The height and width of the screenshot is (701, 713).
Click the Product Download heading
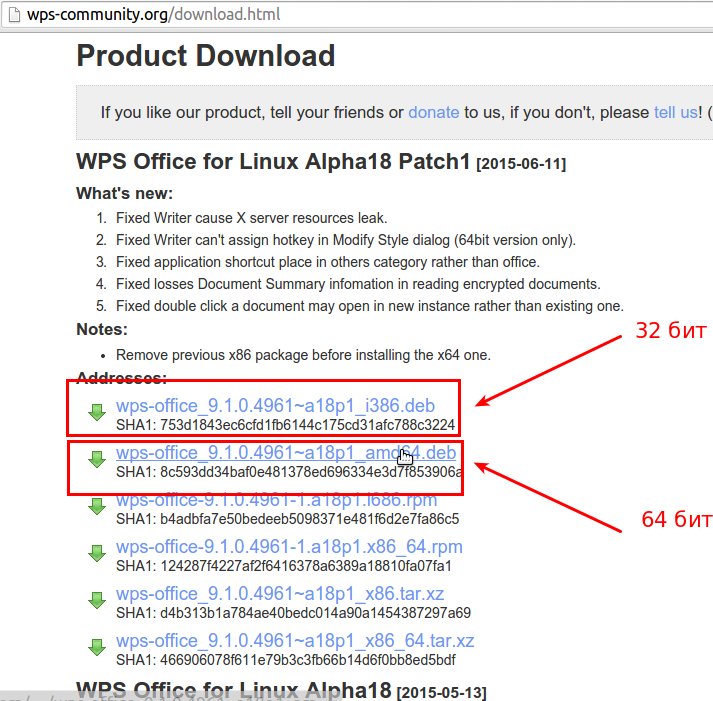(x=206, y=55)
